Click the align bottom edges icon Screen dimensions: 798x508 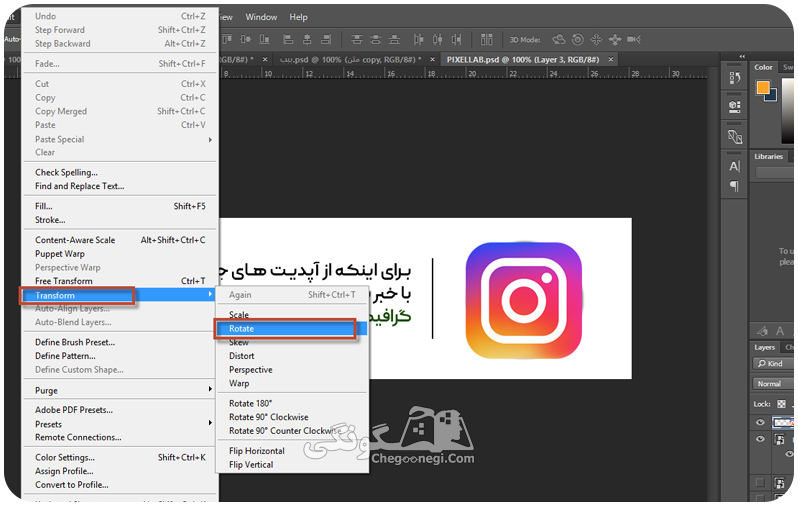point(264,39)
